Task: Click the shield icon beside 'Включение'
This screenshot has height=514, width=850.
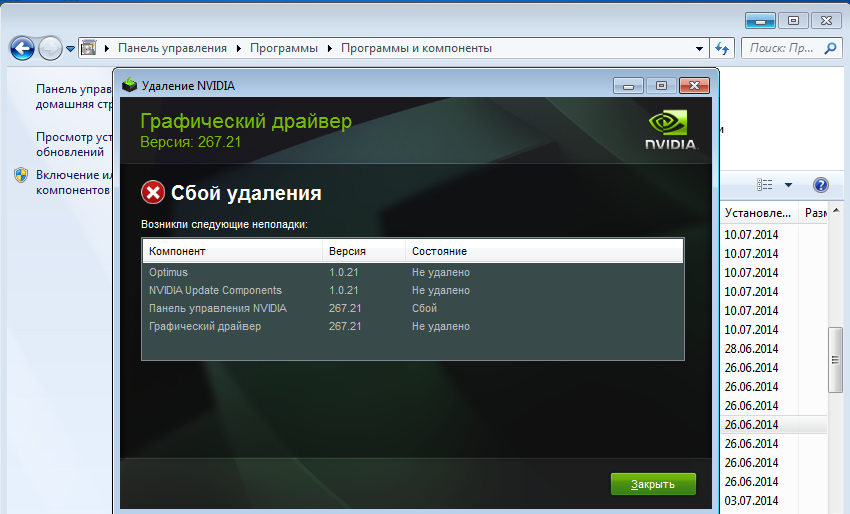Action: click(21, 175)
